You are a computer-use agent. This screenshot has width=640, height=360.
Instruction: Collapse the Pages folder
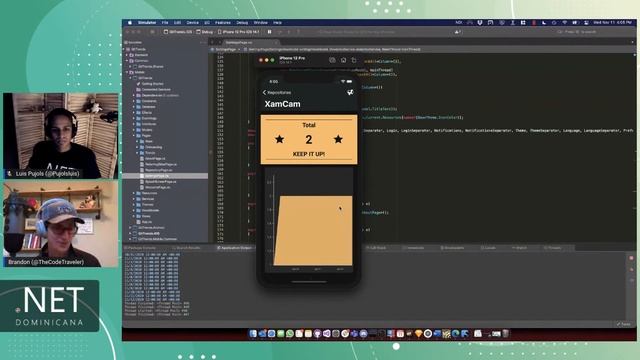tap(134, 136)
